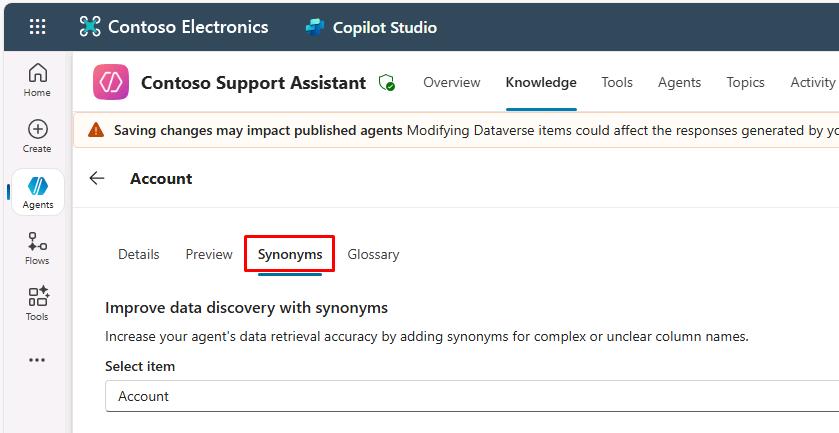Switch to the Synonyms tab
Image resolution: width=839 pixels, height=433 pixels.
click(x=289, y=254)
